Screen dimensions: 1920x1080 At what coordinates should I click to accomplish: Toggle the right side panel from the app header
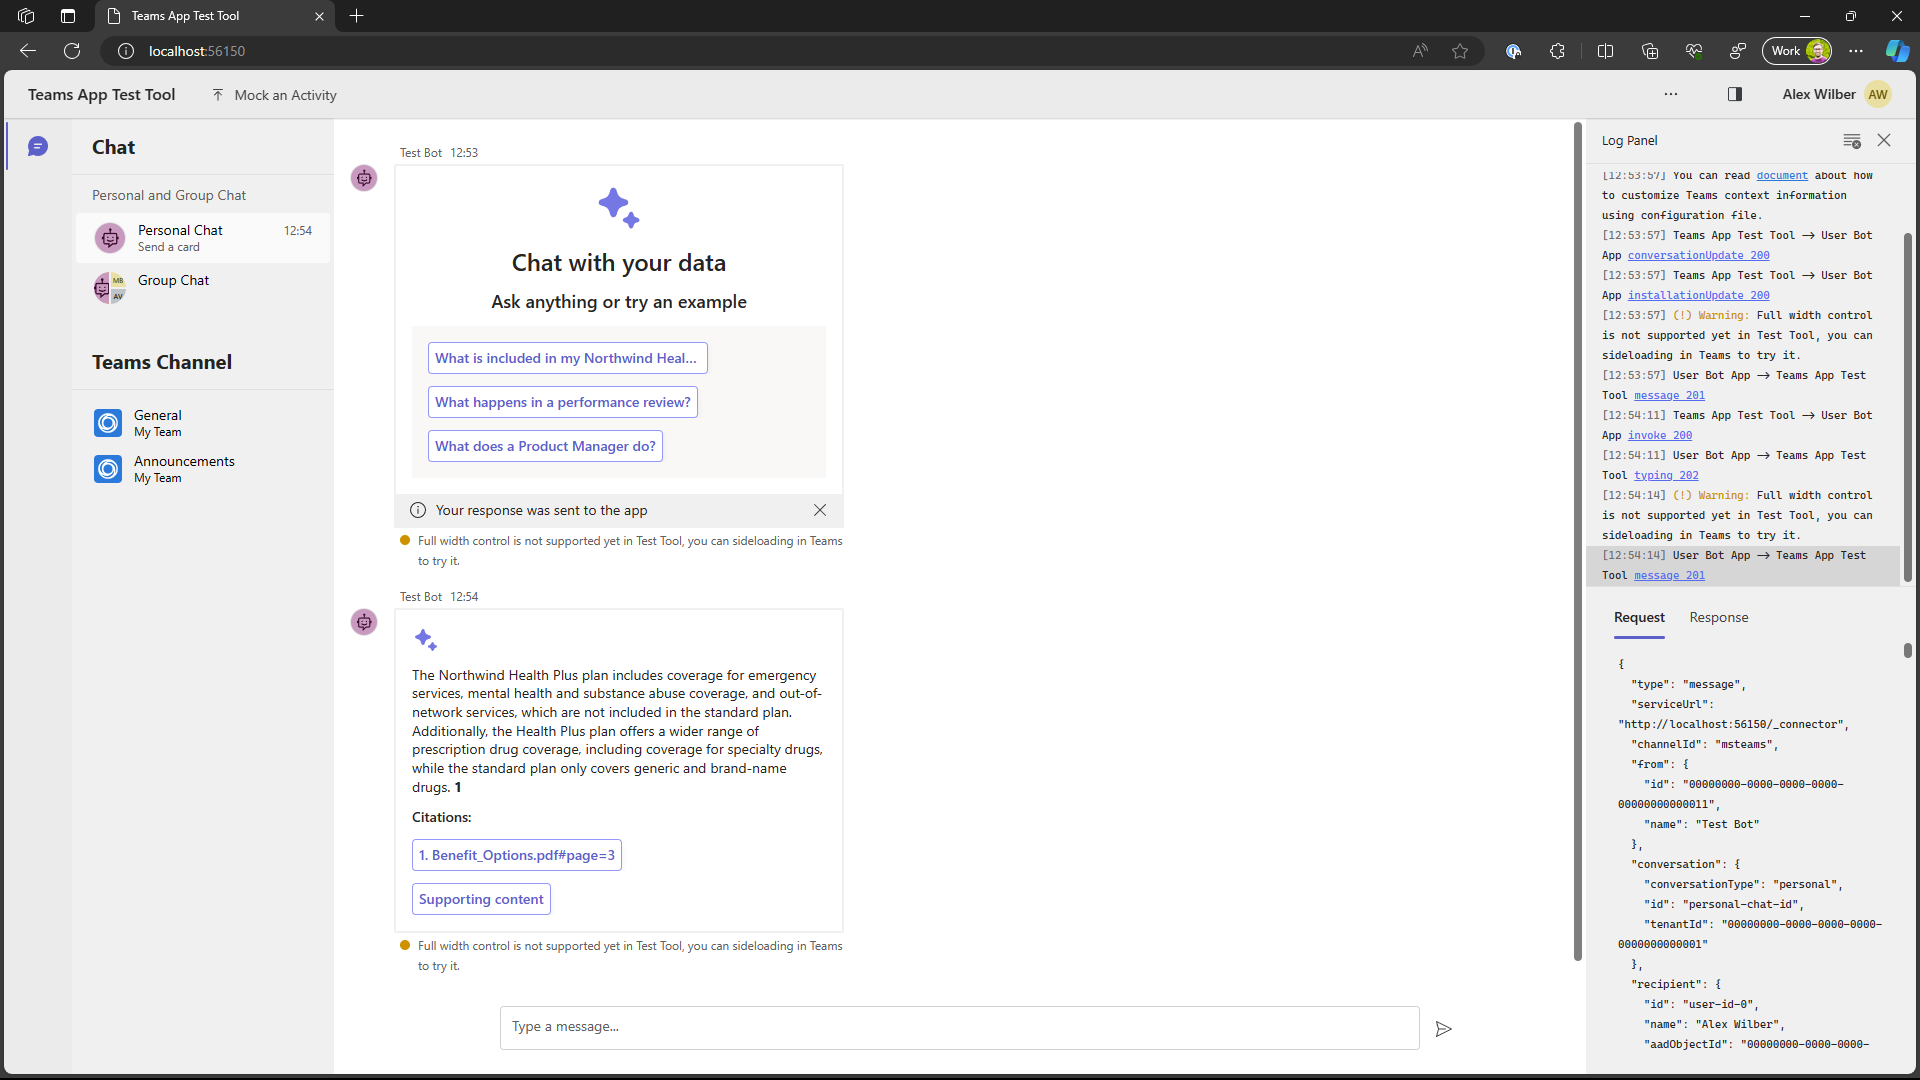pos(1735,94)
